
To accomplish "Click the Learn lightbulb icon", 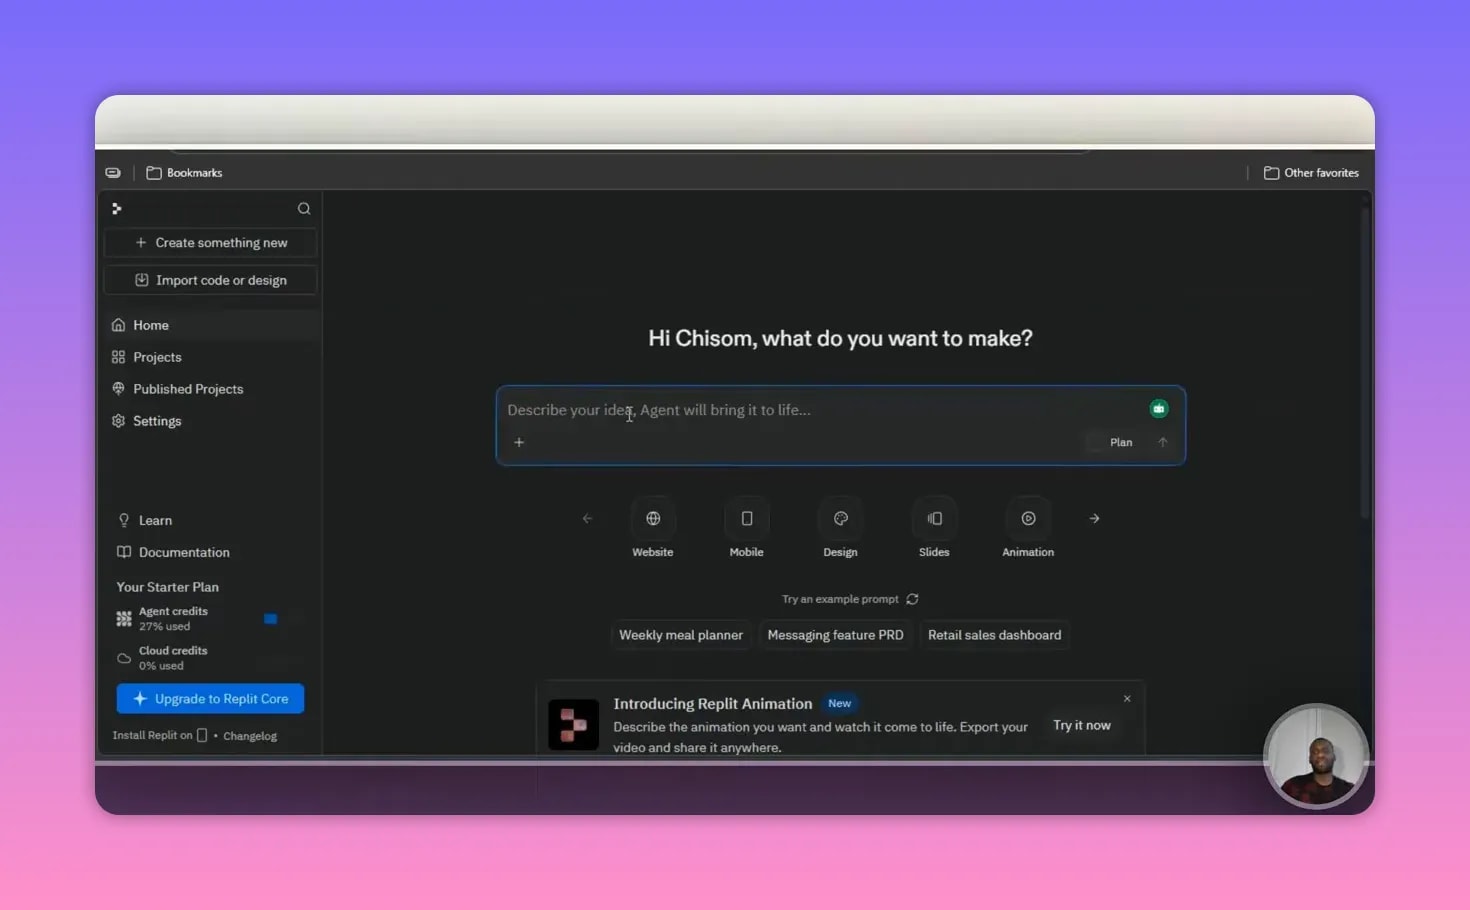I will click(124, 520).
